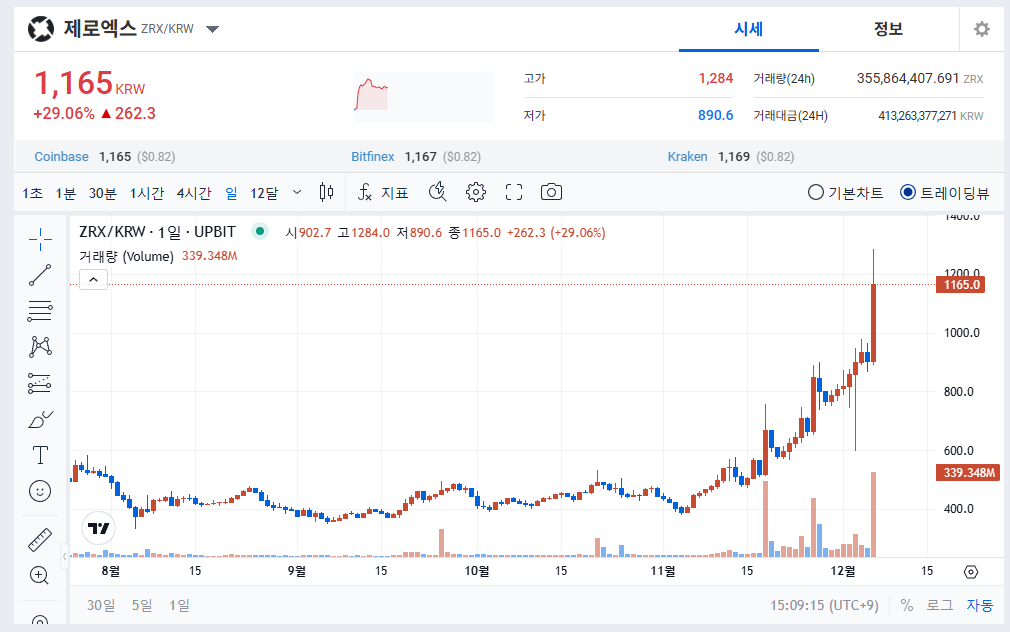Select the 일 daily interval
1010x632 pixels.
coord(231,193)
